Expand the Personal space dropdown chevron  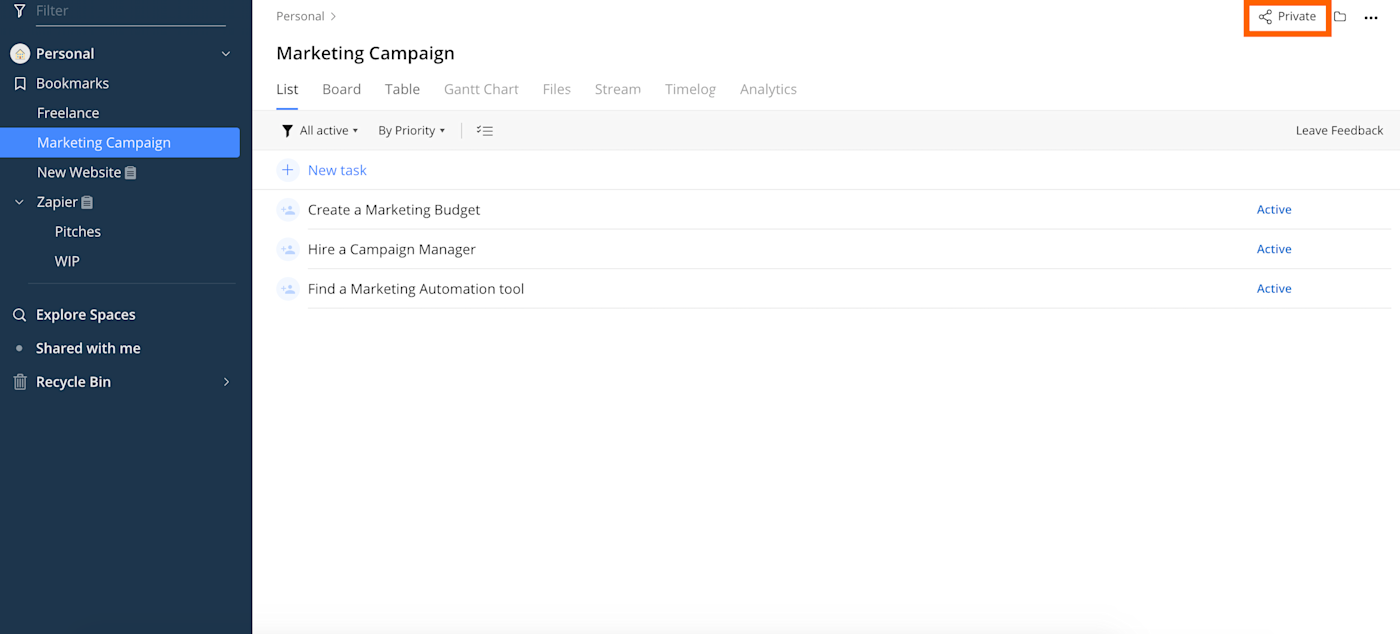click(x=226, y=54)
